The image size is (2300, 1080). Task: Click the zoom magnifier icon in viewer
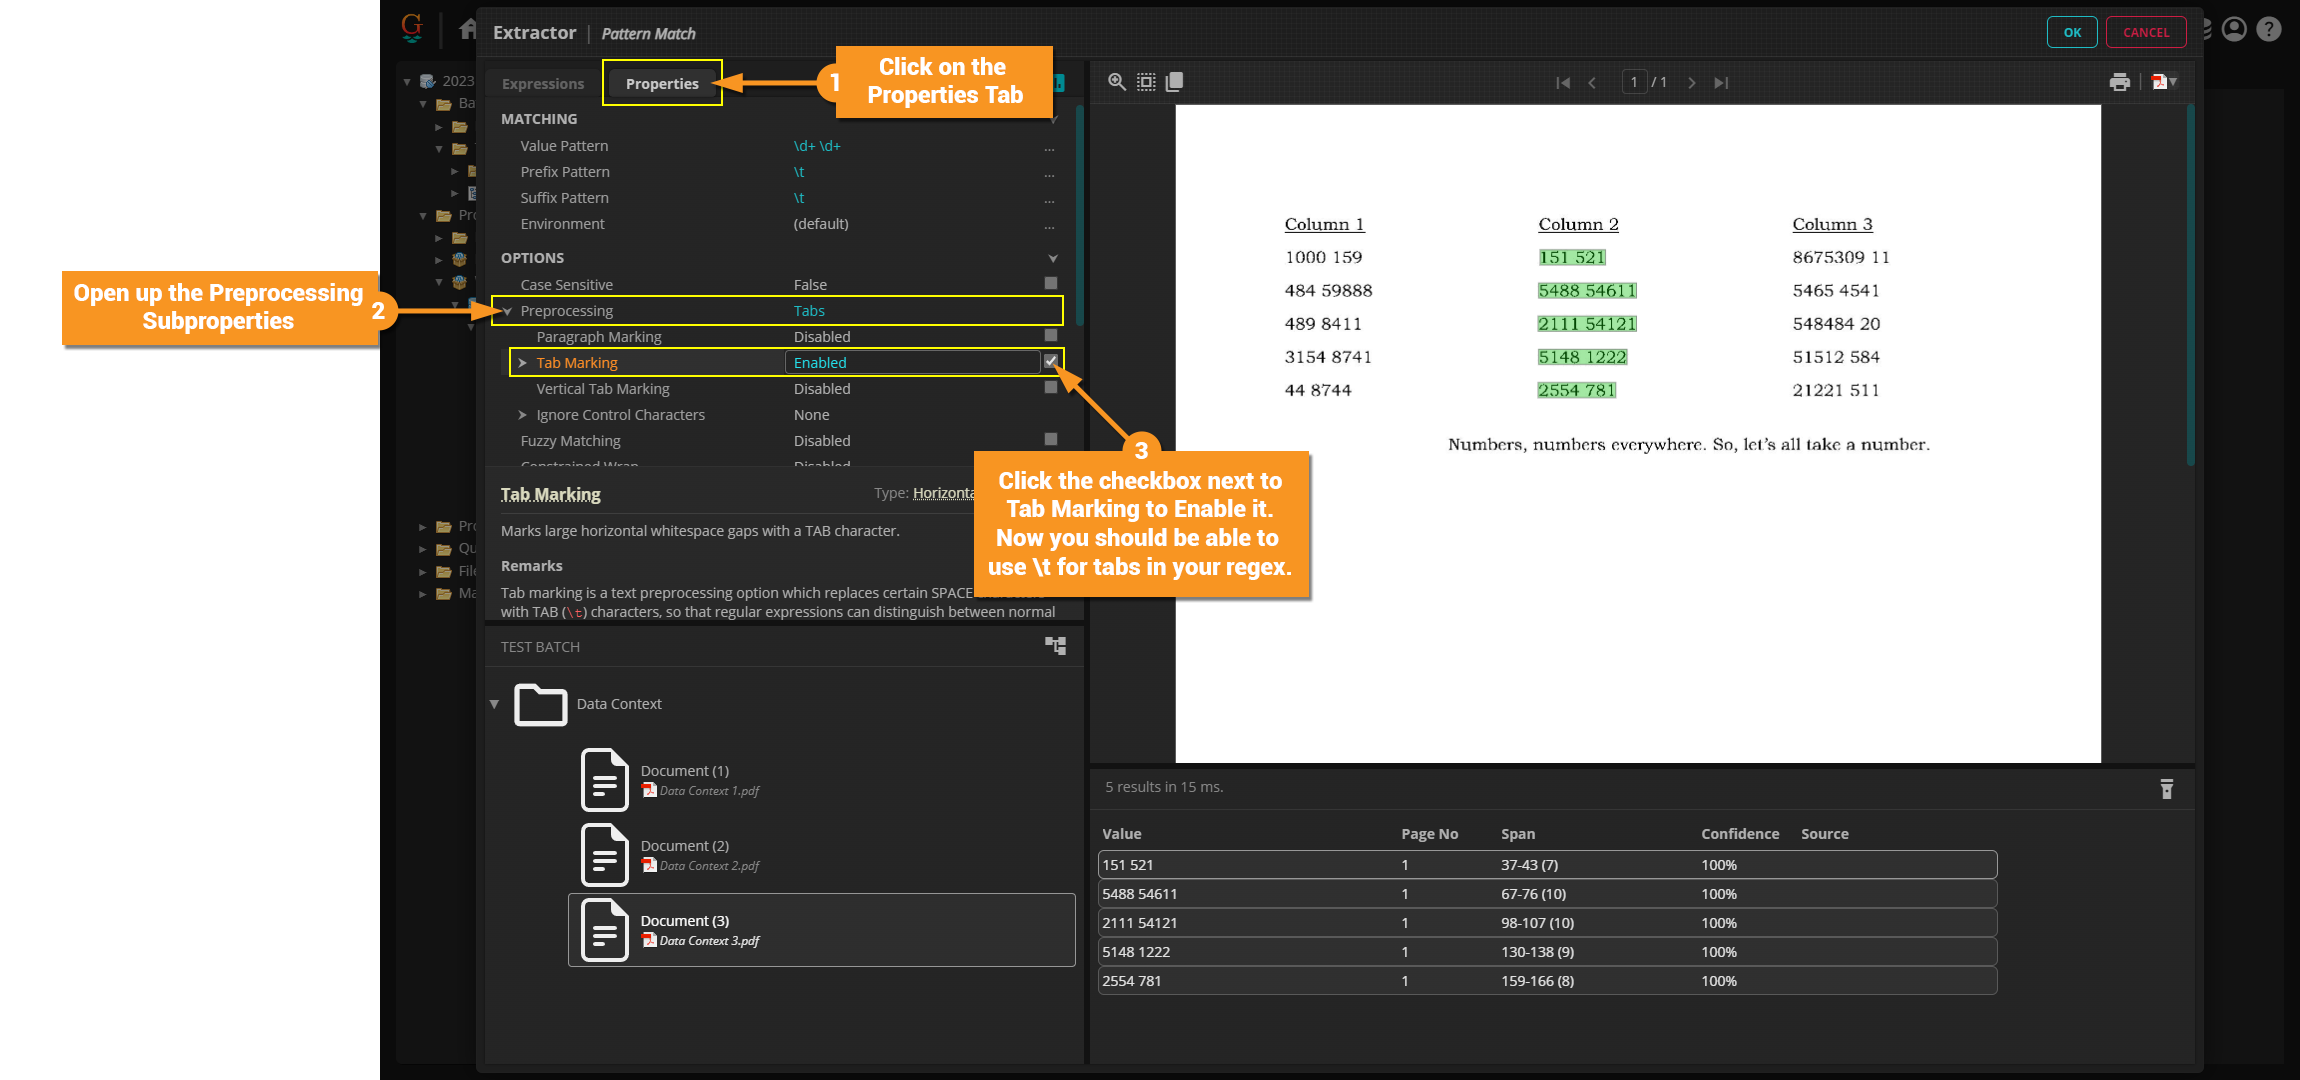click(x=1117, y=82)
